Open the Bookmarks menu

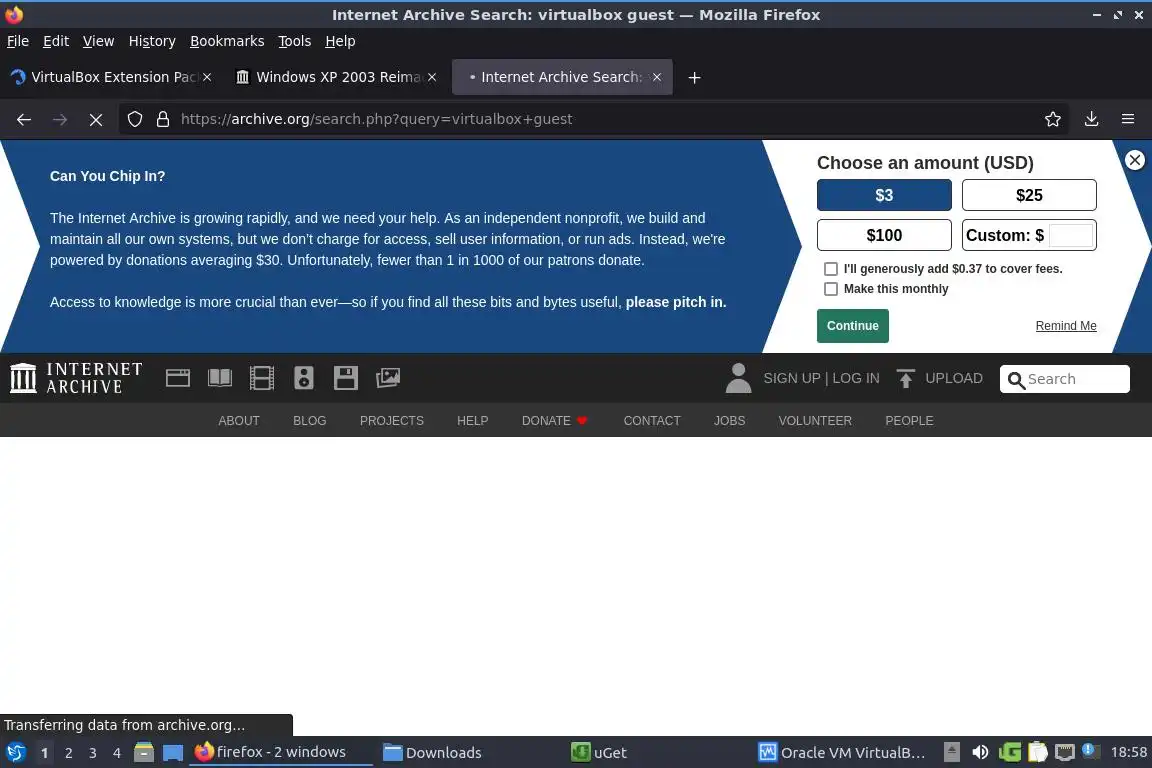coord(227,41)
